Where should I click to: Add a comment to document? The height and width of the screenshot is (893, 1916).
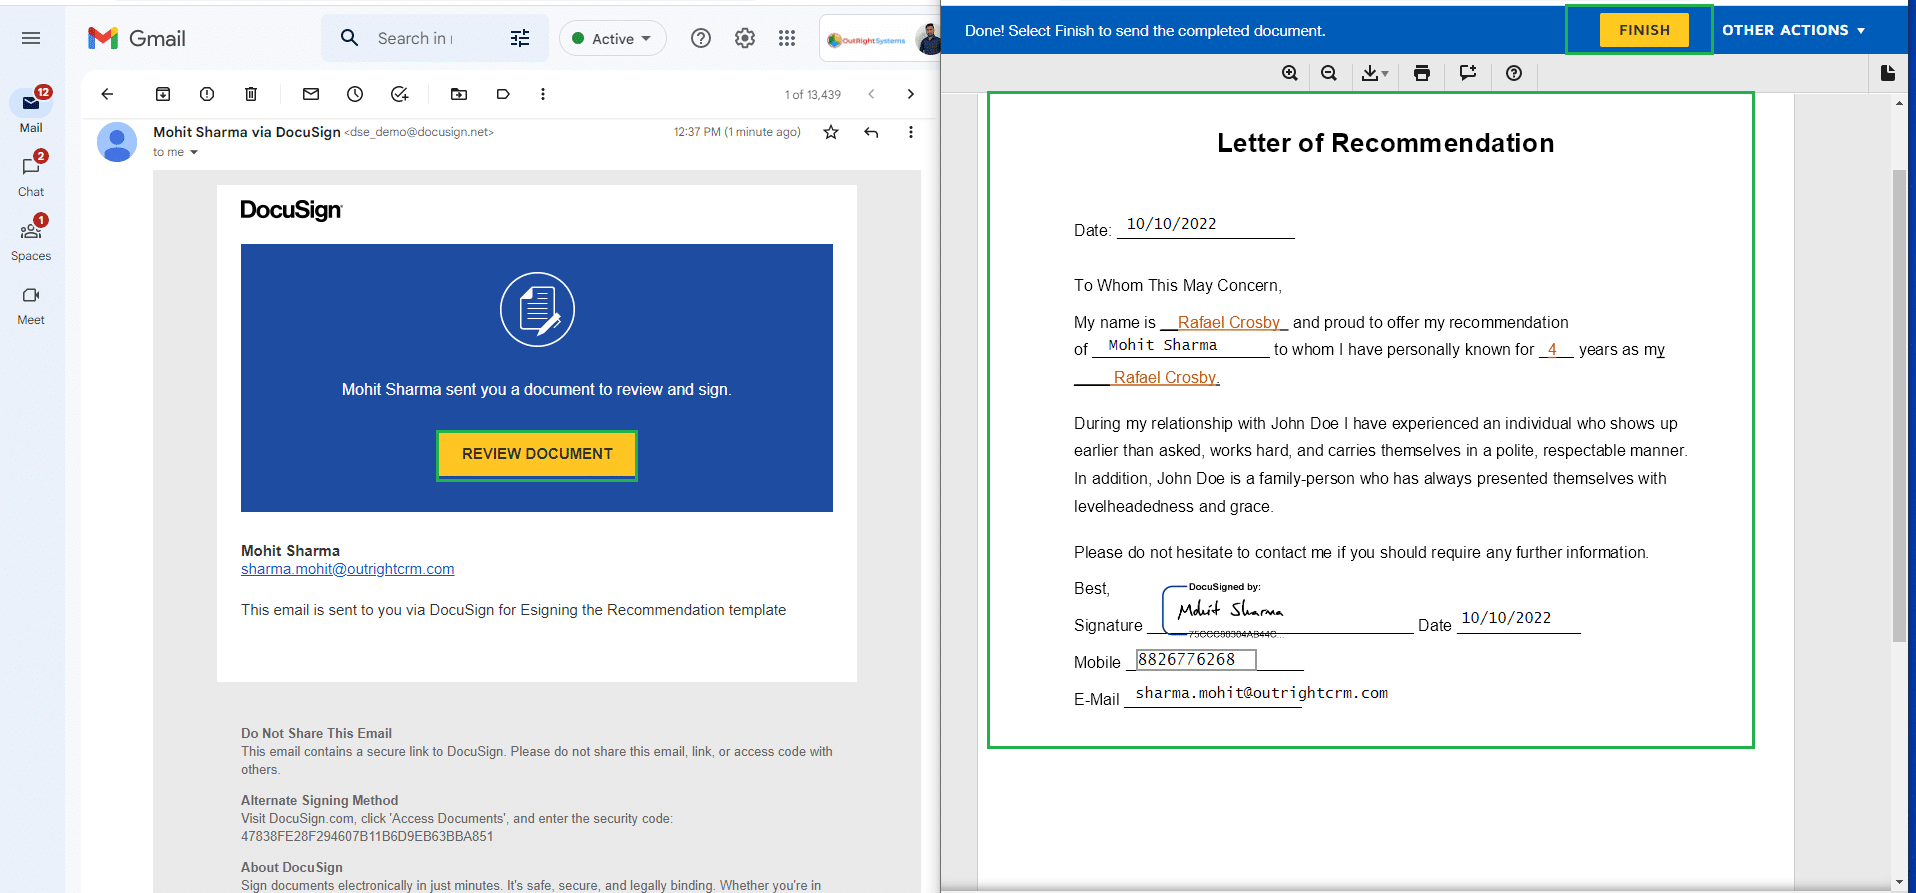click(1468, 73)
